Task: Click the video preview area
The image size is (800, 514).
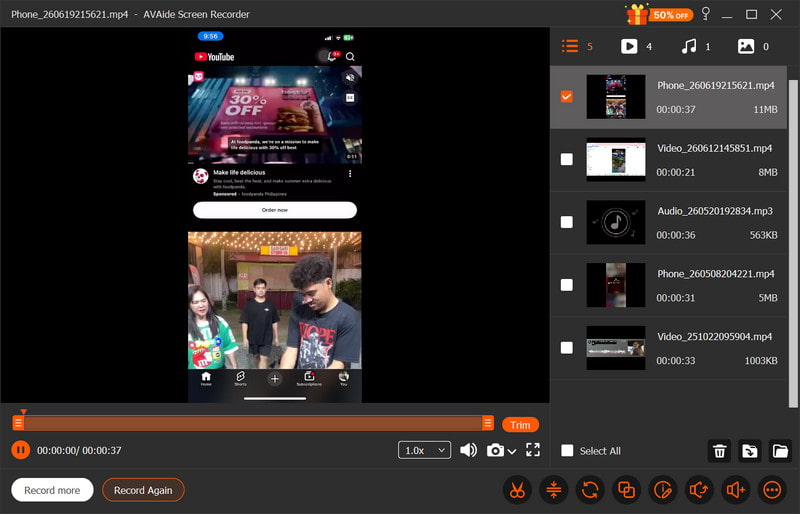Action: coord(275,215)
